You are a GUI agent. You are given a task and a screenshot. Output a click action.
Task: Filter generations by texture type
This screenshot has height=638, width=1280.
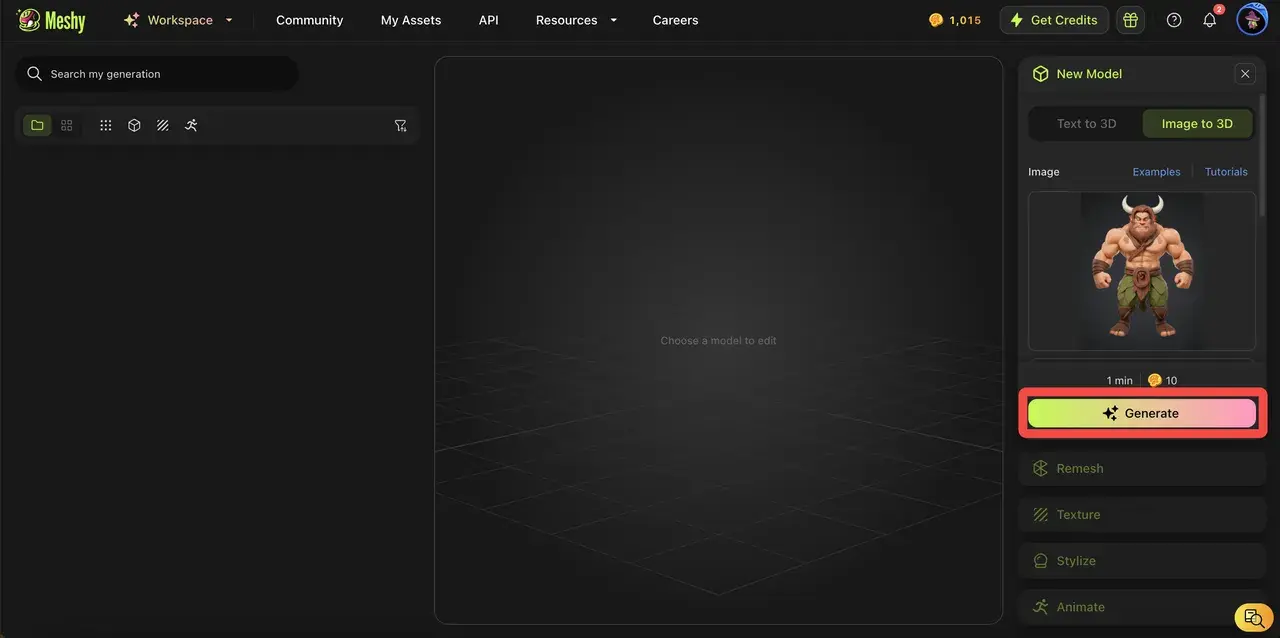(162, 125)
